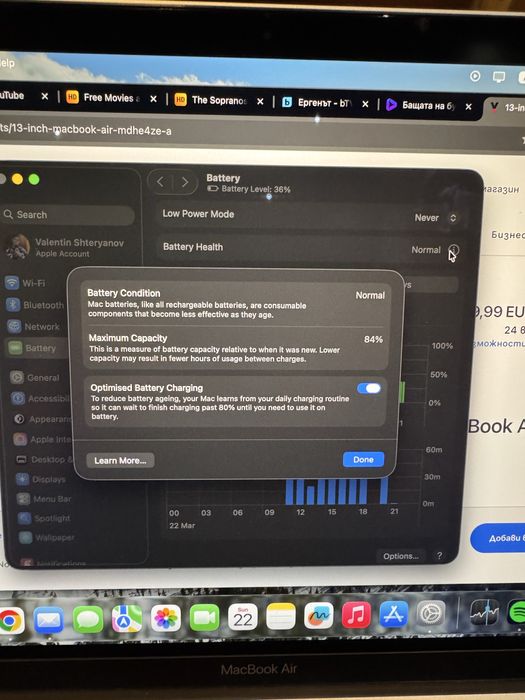Open Maps from the Dock
Image resolution: width=525 pixels, height=700 pixels.
127,619
